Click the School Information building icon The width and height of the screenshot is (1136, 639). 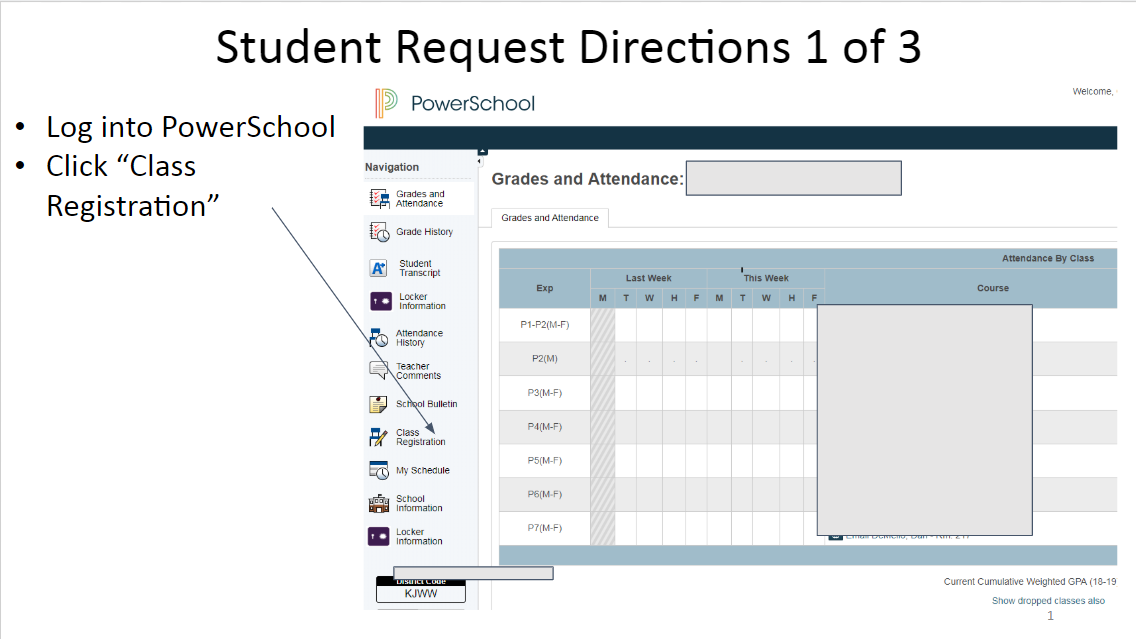pos(379,503)
